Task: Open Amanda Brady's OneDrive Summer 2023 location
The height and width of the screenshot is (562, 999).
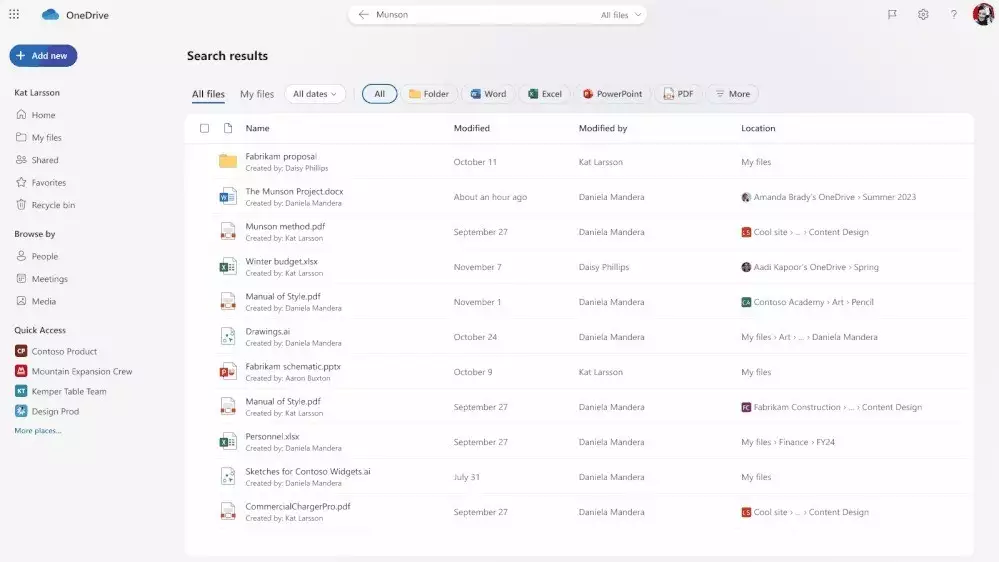Action: pos(828,197)
